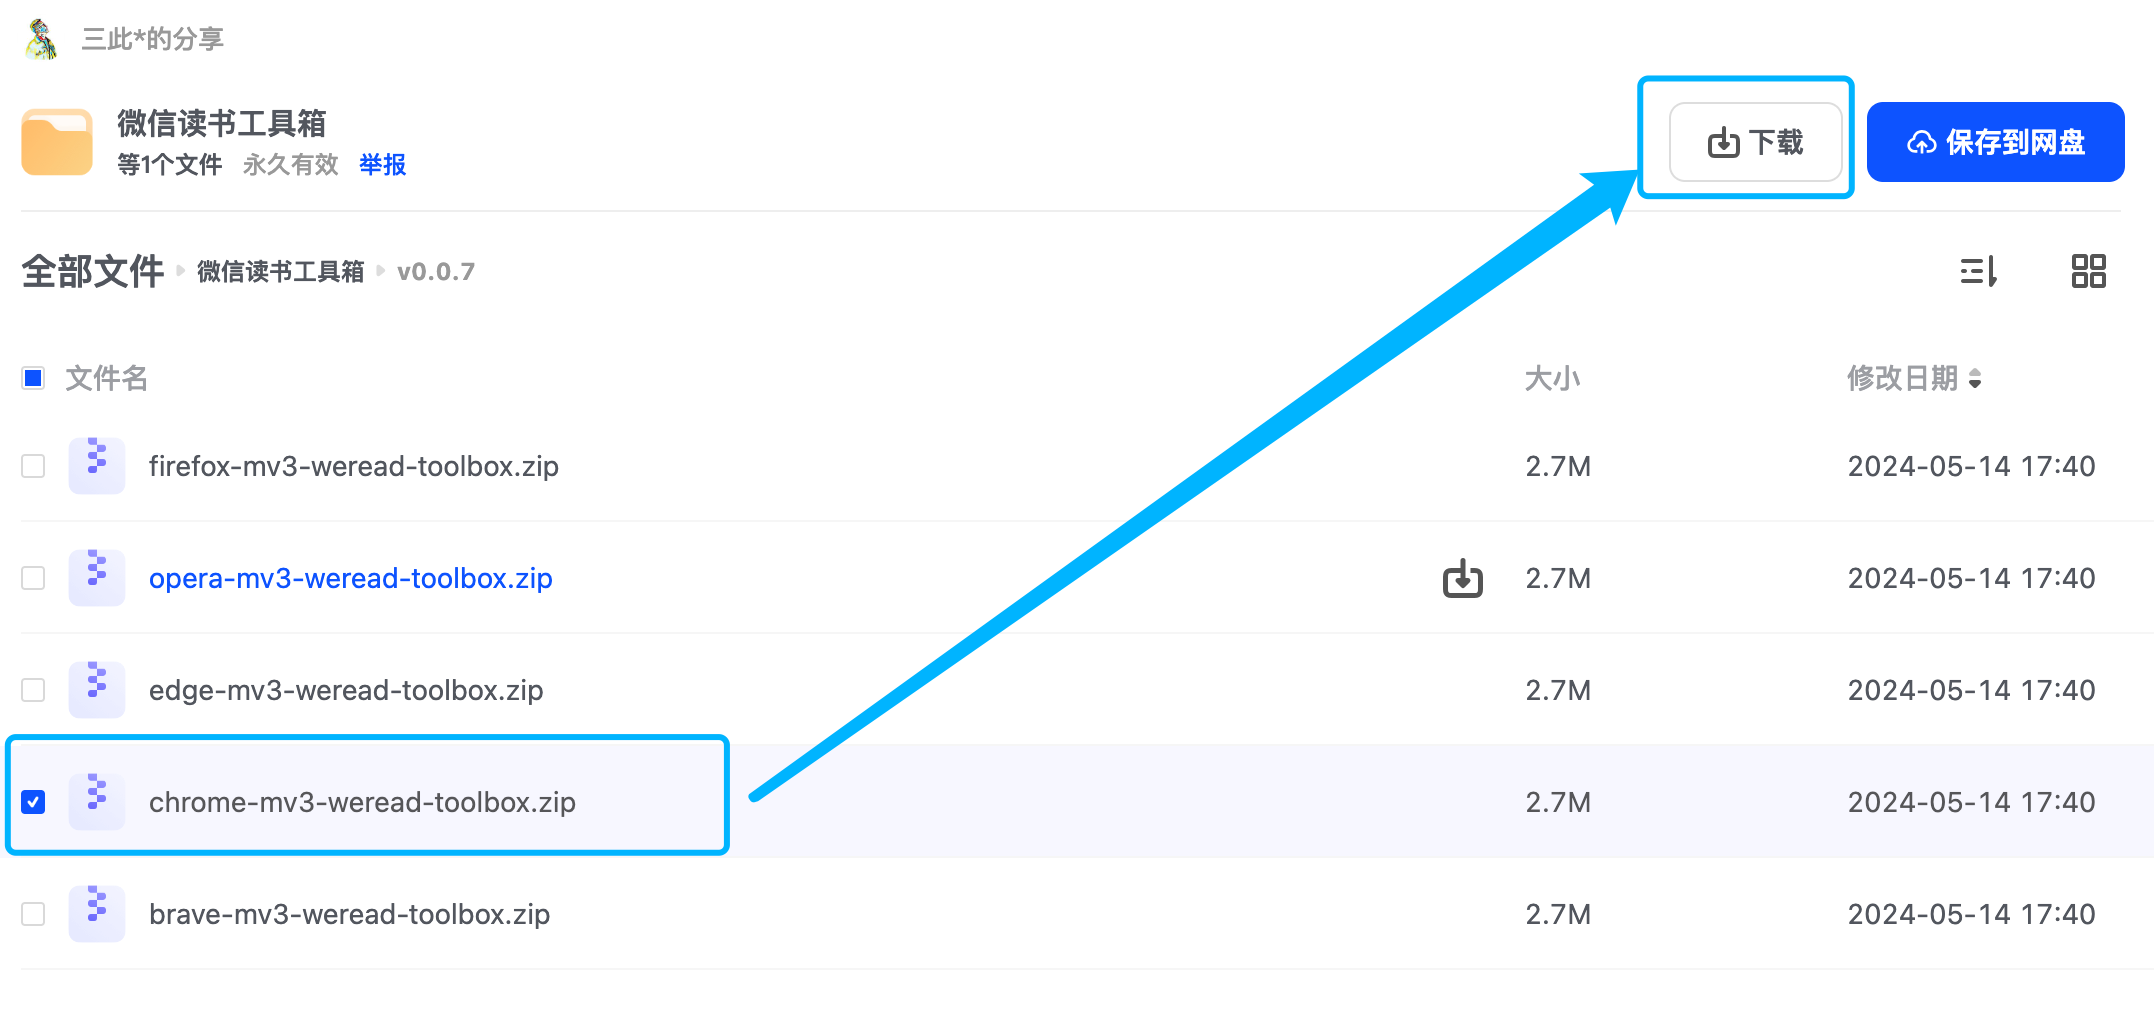Check the firefox-mv3-weread-toolbox.zip checkbox

pyautogui.click(x=33, y=466)
